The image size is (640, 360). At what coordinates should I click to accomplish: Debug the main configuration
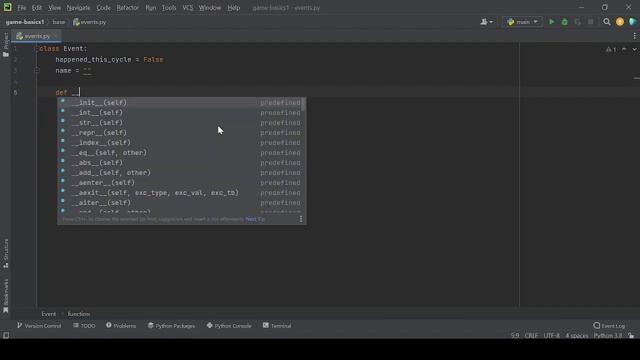(564, 22)
